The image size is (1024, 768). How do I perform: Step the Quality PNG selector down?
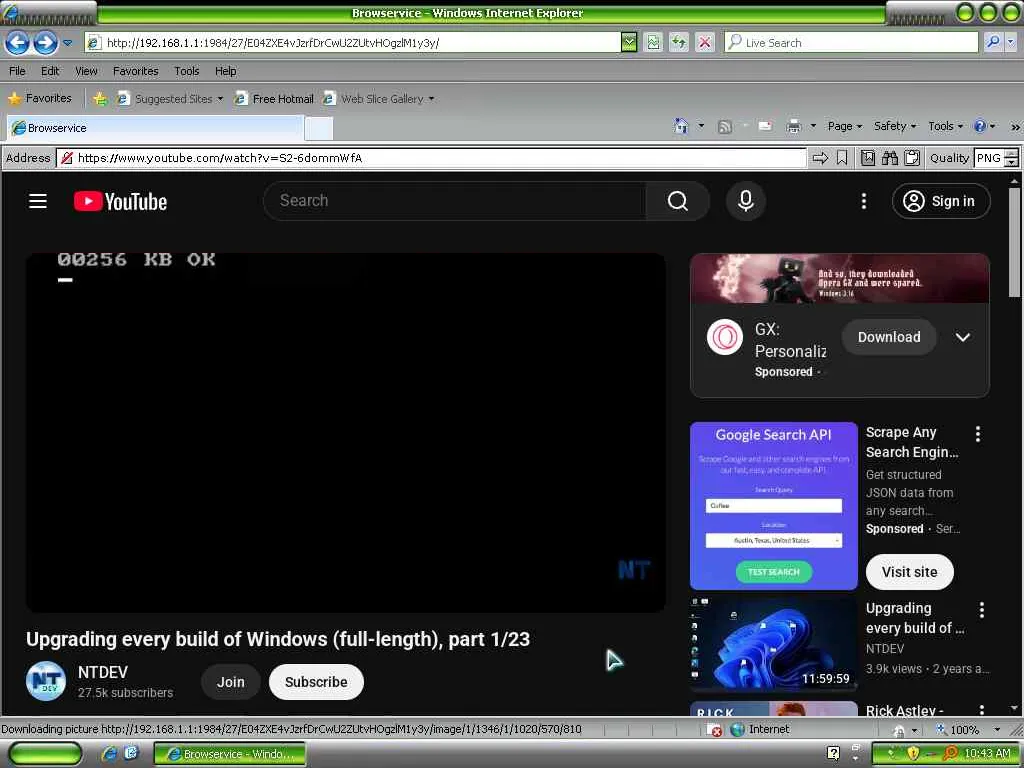coord(1012,162)
